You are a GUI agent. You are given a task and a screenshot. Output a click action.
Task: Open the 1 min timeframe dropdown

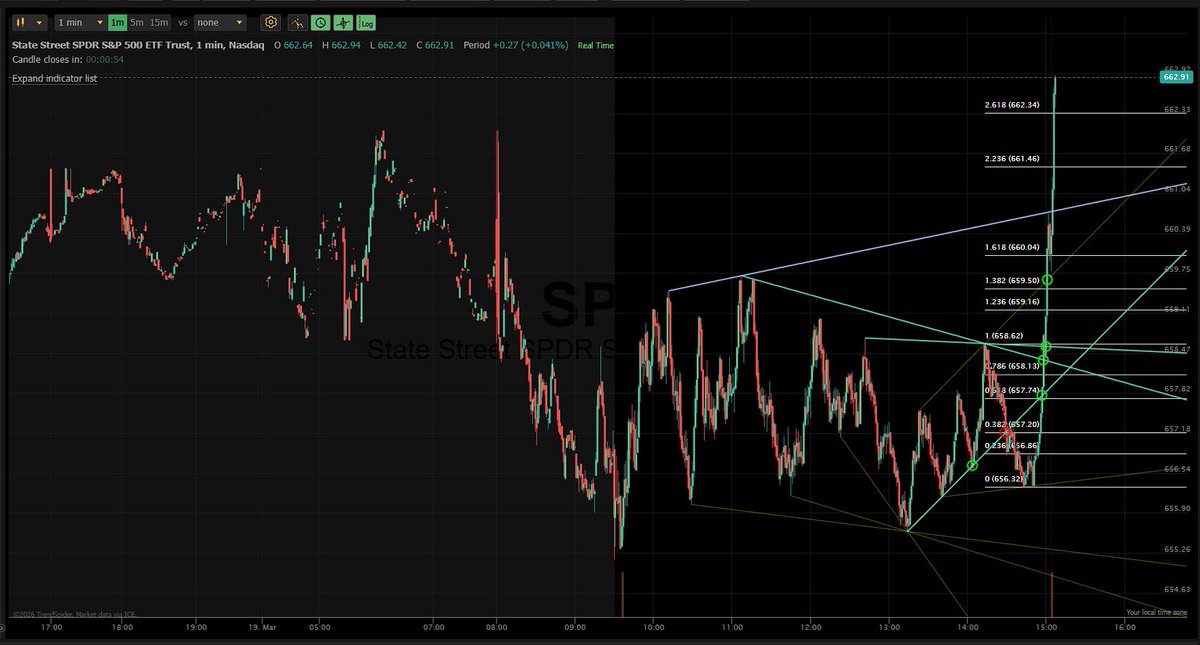coord(80,22)
